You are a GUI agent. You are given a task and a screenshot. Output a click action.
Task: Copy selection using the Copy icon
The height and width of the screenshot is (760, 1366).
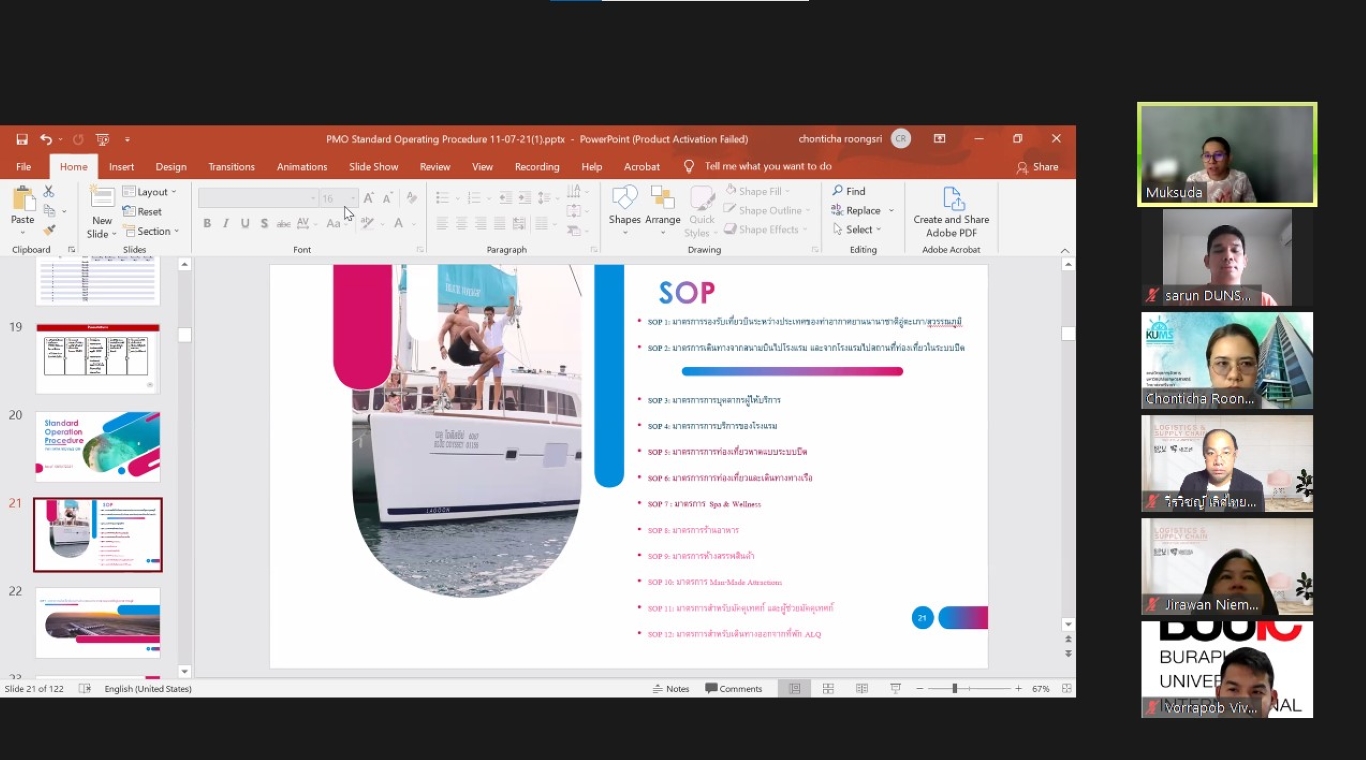point(49,211)
